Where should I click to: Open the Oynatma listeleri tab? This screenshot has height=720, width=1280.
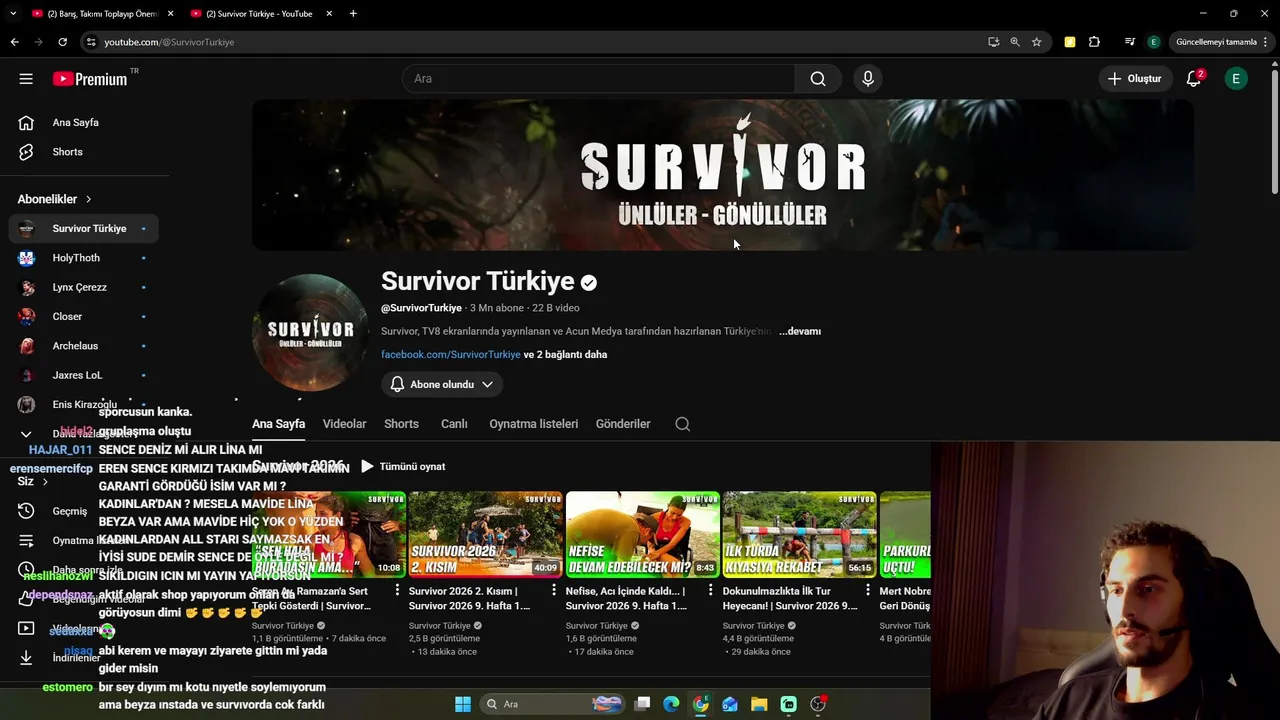click(533, 424)
